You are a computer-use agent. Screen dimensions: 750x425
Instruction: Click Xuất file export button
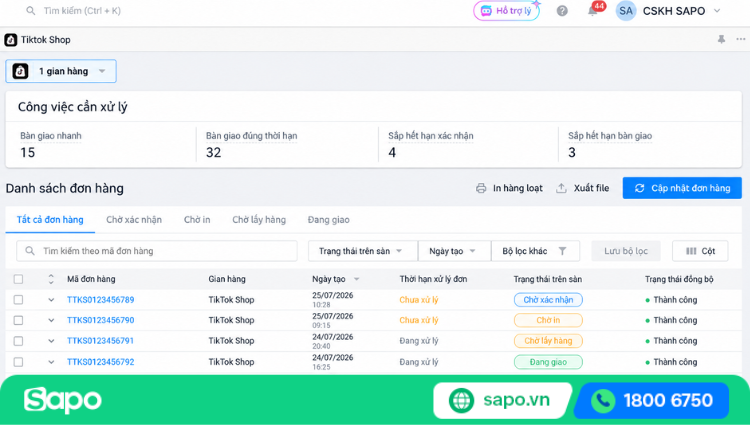coord(583,188)
